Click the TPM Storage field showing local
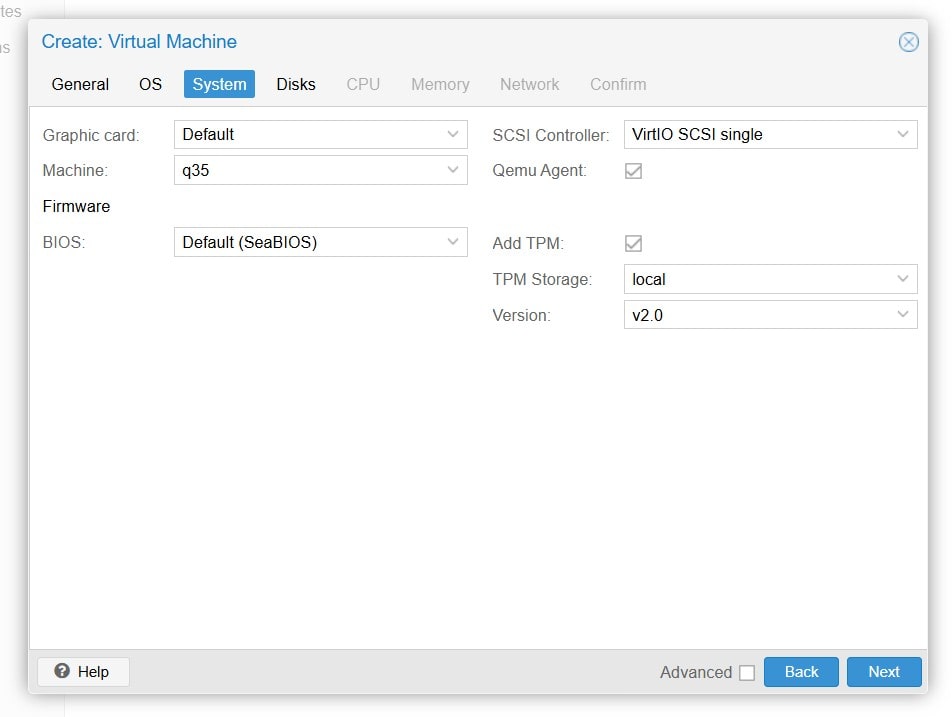The width and height of the screenshot is (952, 717). [x=756, y=279]
